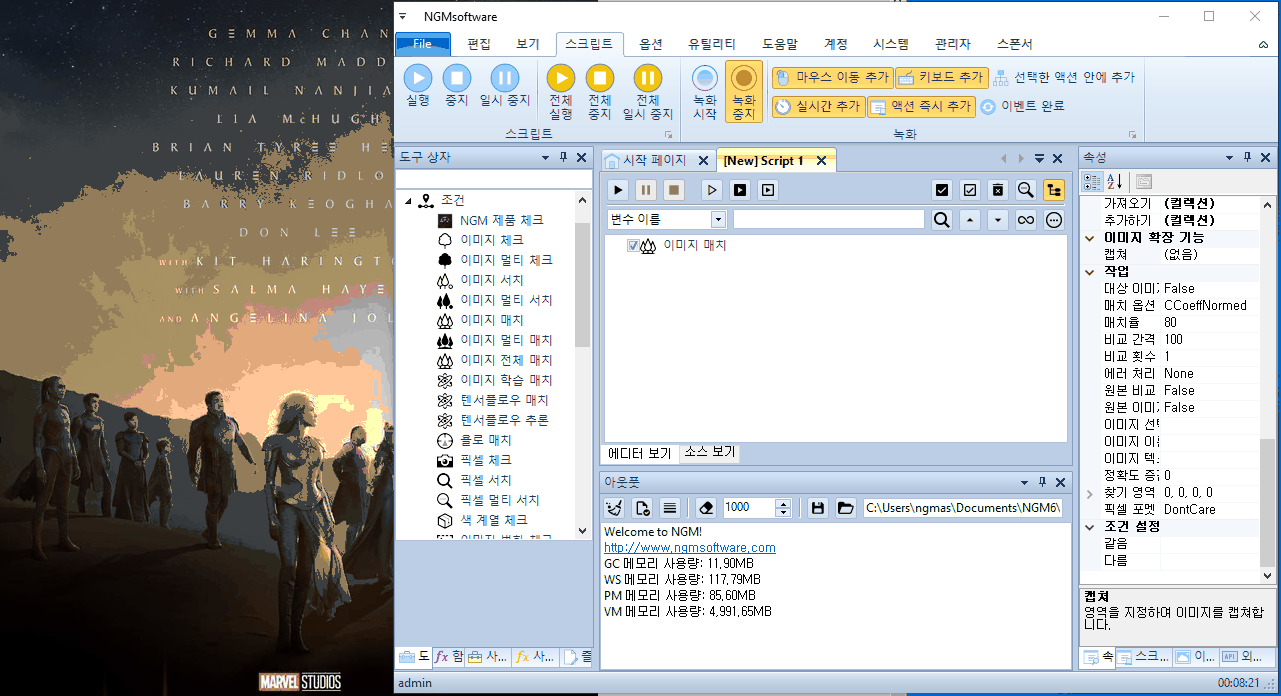Toggle 마우스 이동 추가 option
Image resolution: width=1281 pixels, height=696 pixels.
831,77
